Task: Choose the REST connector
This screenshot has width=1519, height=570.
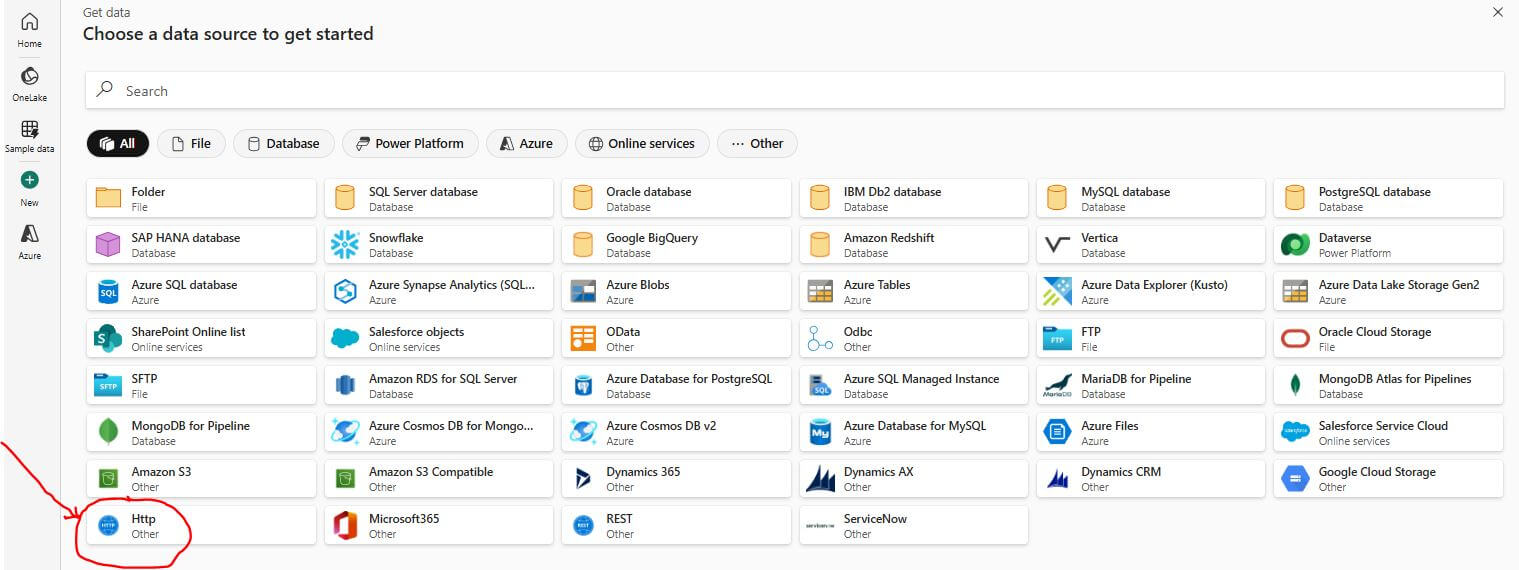Action: pyautogui.click(x=678, y=525)
